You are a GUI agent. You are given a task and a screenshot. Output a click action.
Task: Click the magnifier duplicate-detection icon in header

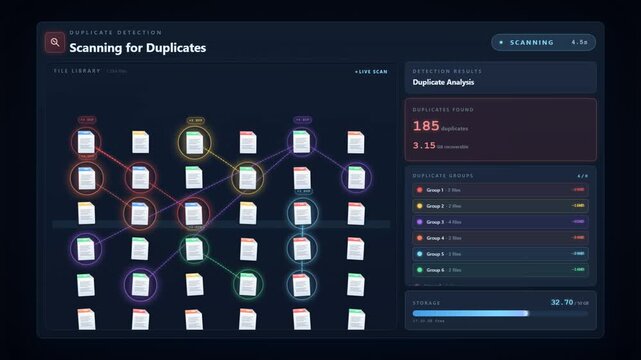pos(55,42)
